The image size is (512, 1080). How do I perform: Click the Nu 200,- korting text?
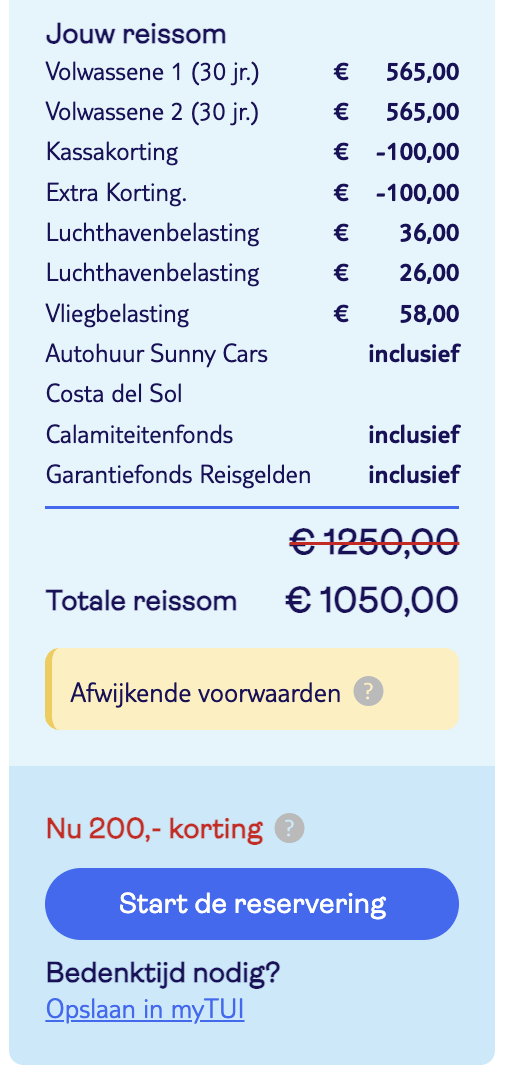point(154,829)
